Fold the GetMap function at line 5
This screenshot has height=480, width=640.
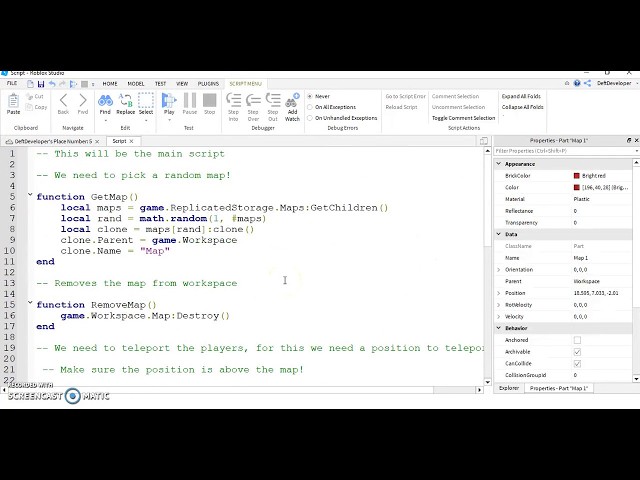click(30, 195)
